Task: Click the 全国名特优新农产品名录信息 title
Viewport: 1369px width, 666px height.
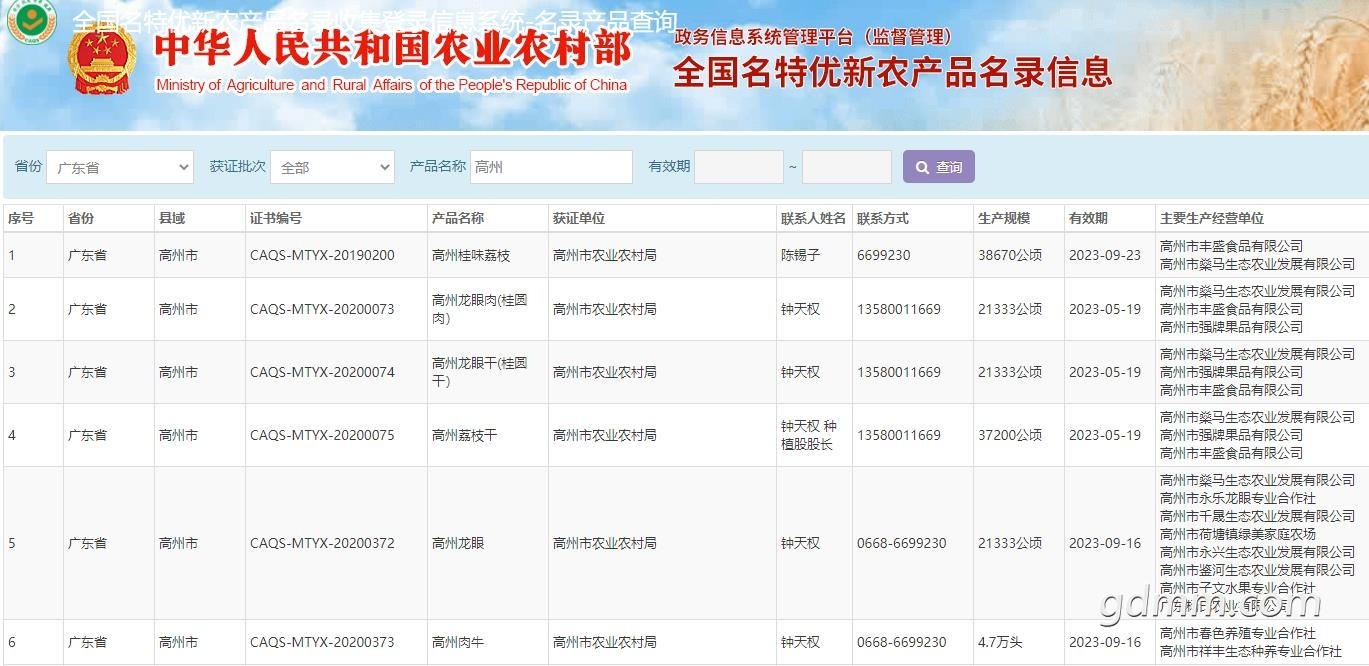Action: coord(892,72)
